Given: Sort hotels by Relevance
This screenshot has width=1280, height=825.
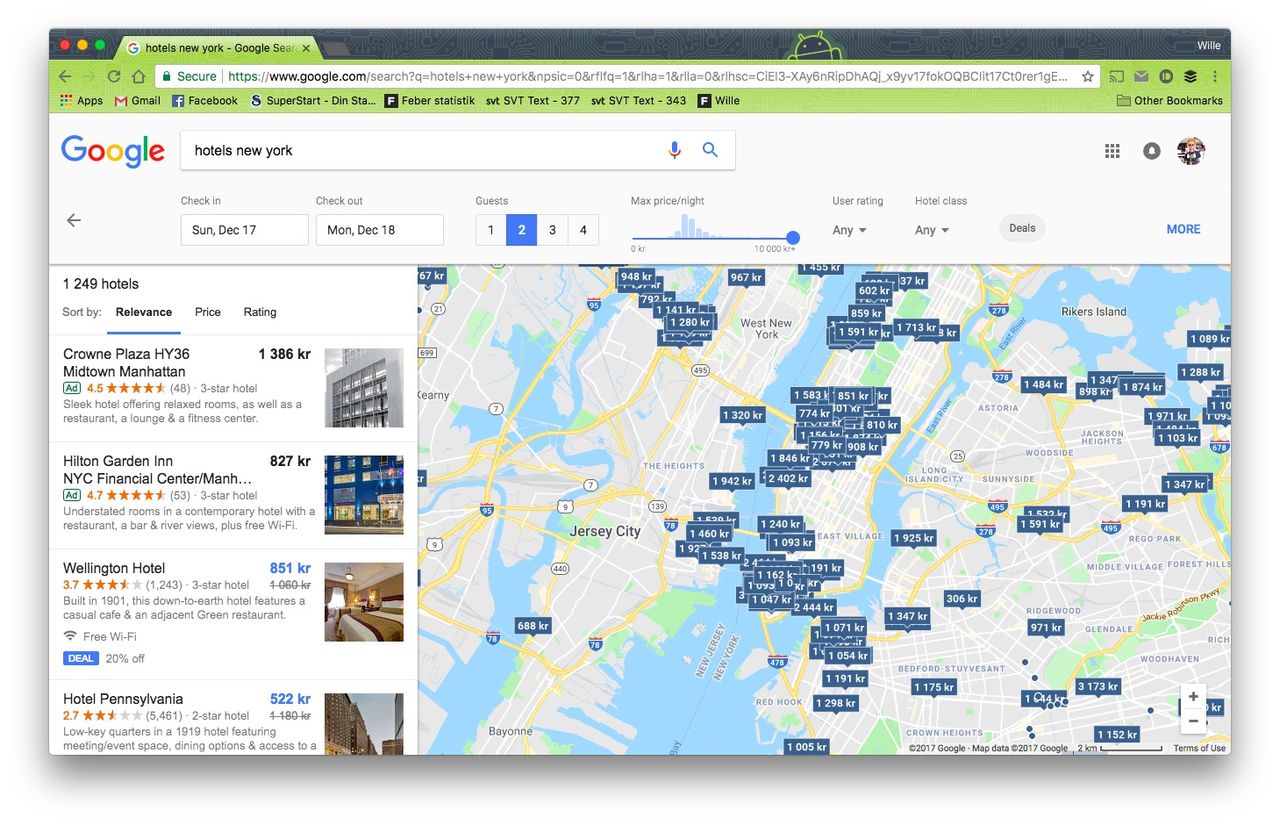Looking at the screenshot, I should (x=144, y=312).
